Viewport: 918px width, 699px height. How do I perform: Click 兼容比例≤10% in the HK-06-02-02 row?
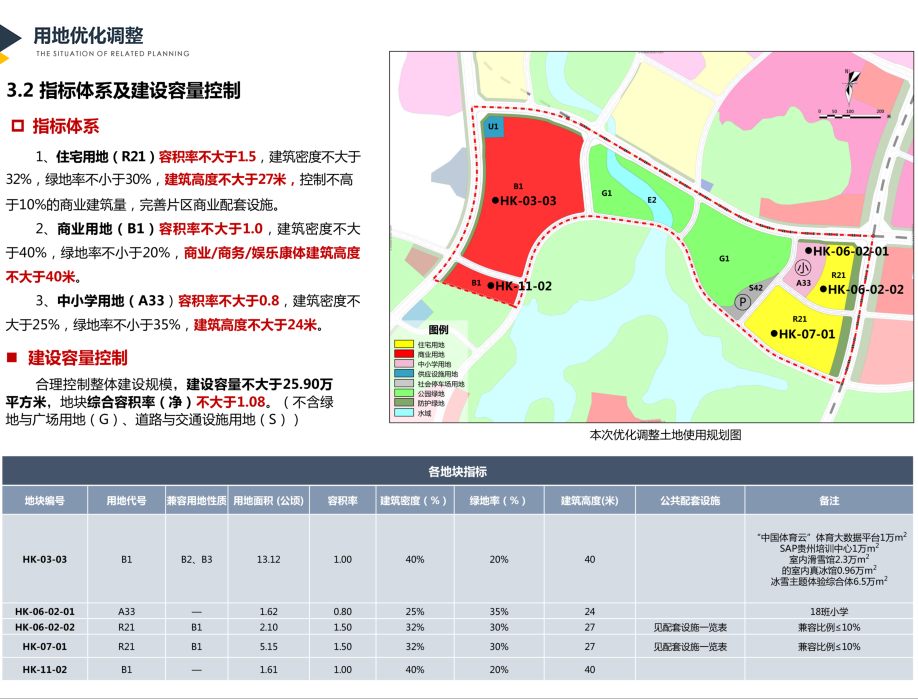[x=829, y=628]
